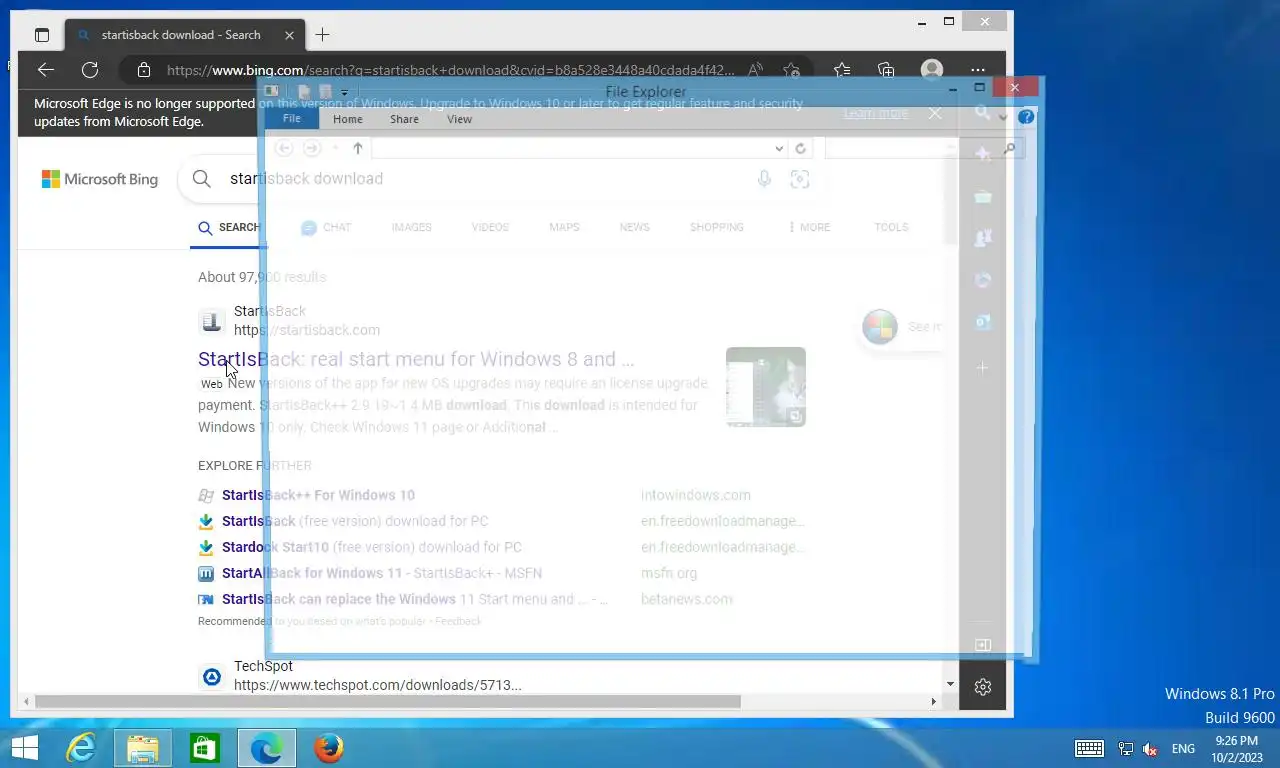Open Edge Settings and more menu
Screen dimensions: 1280x768
point(978,70)
